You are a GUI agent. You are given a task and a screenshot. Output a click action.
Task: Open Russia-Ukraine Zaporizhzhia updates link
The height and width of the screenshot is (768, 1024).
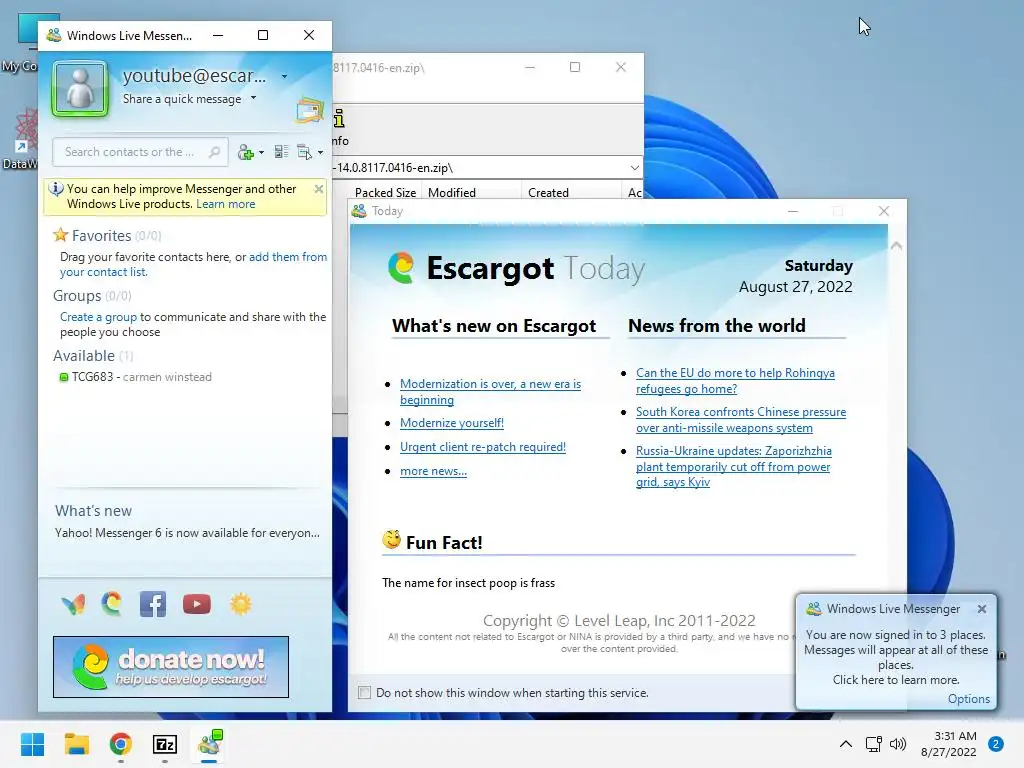tap(733, 466)
